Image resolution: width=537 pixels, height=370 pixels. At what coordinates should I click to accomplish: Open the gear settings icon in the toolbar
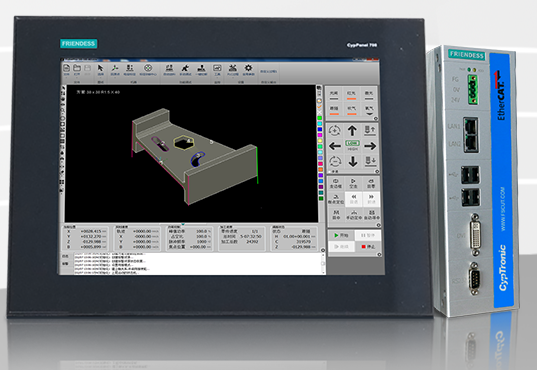pyautogui.click(x=248, y=68)
